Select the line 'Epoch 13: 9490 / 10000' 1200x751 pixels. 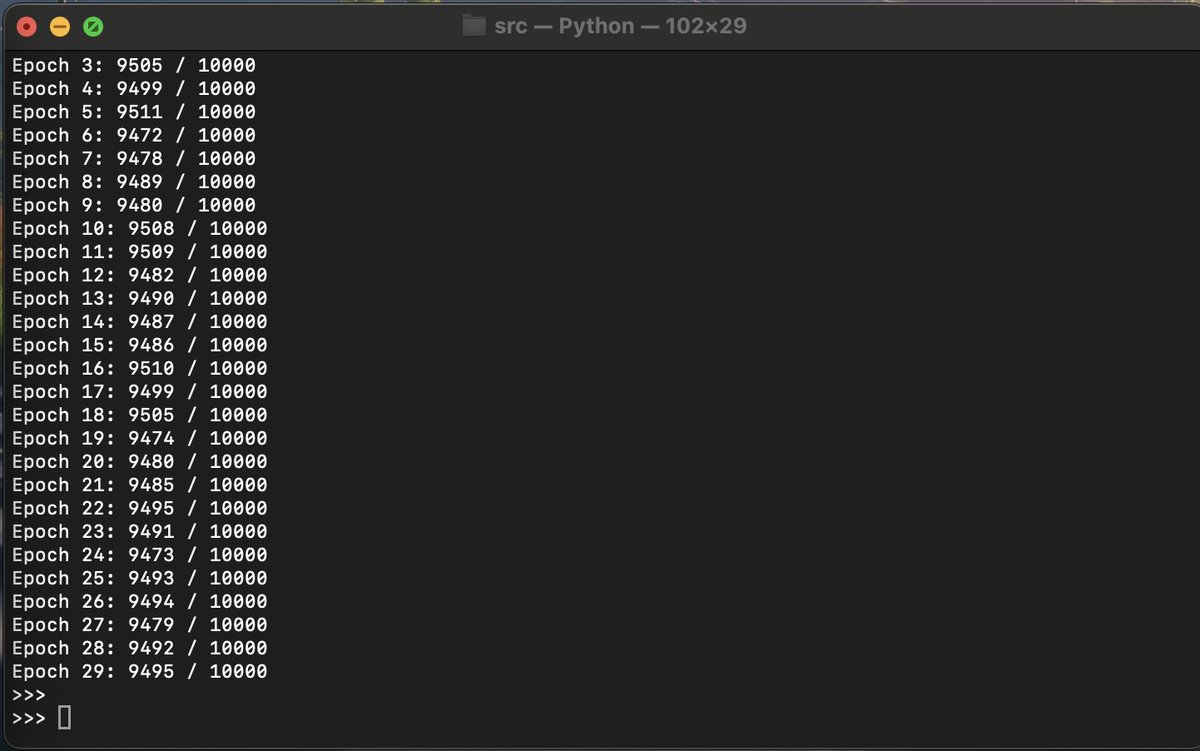point(140,299)
